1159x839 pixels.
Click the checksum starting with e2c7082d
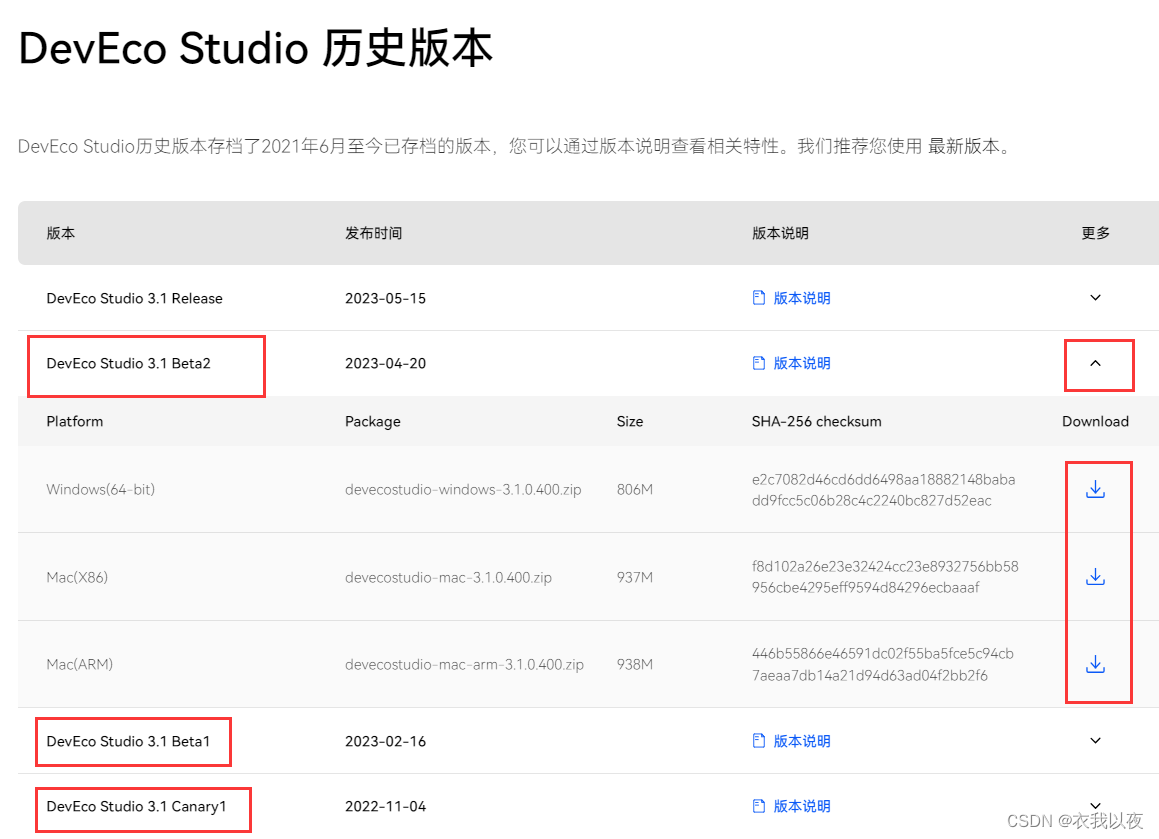point(883,490)
